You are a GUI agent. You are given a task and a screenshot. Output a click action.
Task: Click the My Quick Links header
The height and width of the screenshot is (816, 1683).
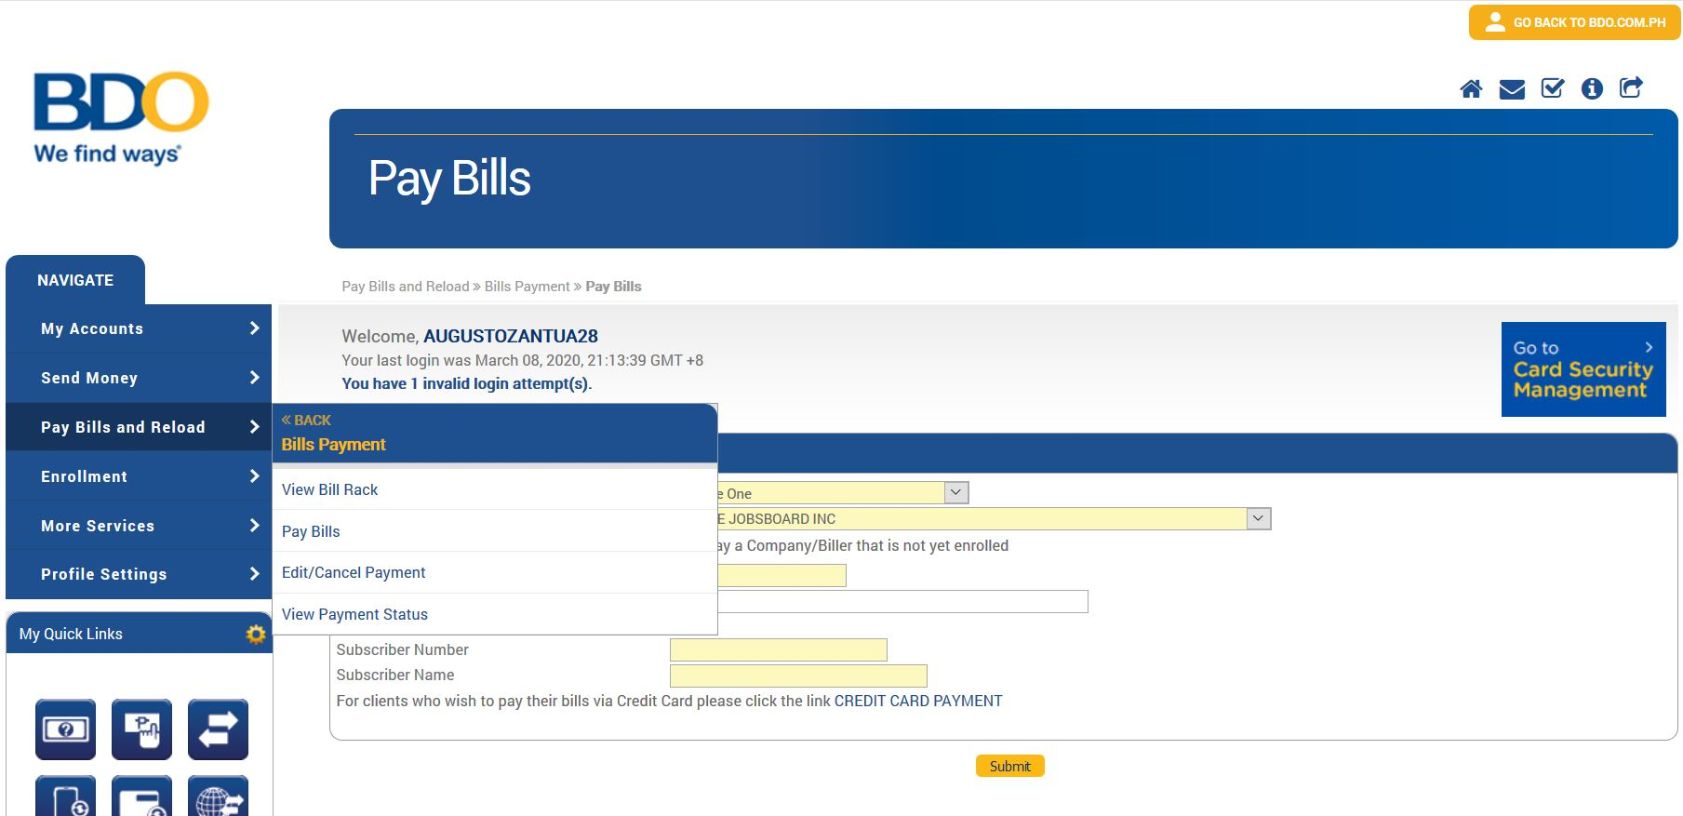click(139, 634)
